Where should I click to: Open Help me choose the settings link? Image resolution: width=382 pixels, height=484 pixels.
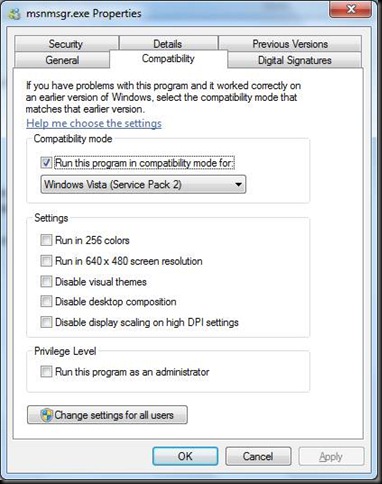point(94,123)
